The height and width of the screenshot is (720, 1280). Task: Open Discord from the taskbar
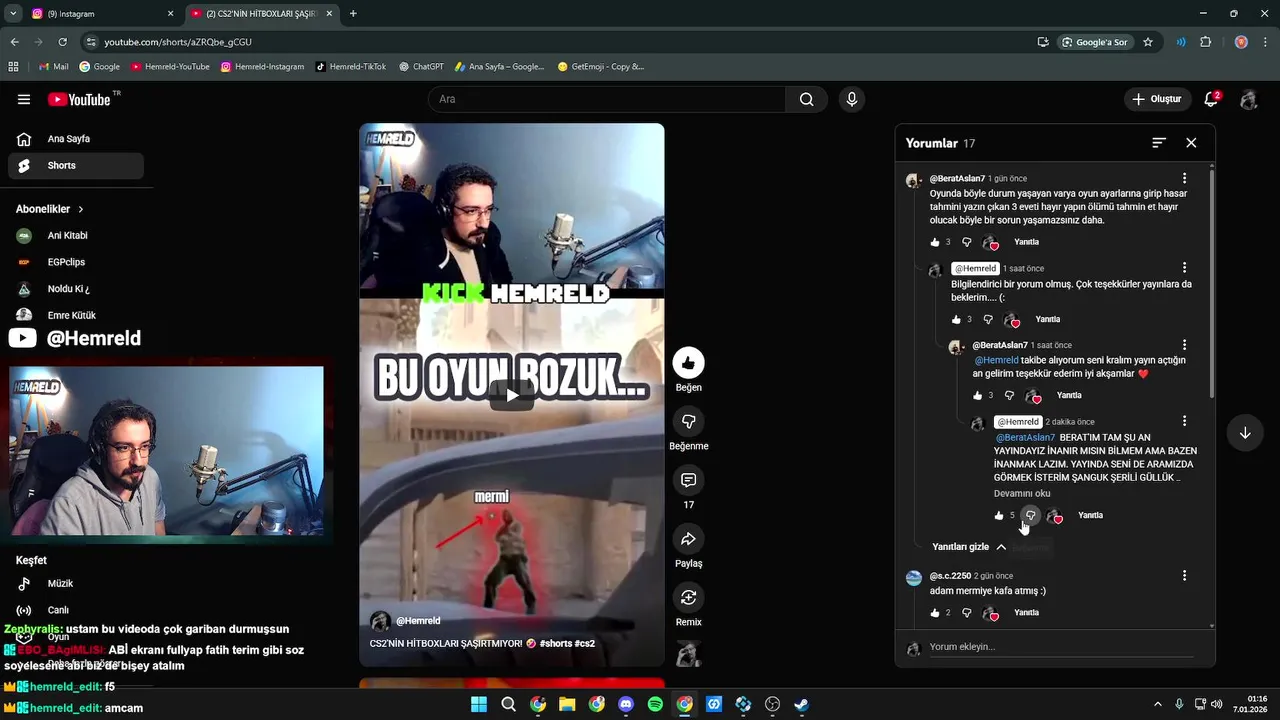click(626, 704)
